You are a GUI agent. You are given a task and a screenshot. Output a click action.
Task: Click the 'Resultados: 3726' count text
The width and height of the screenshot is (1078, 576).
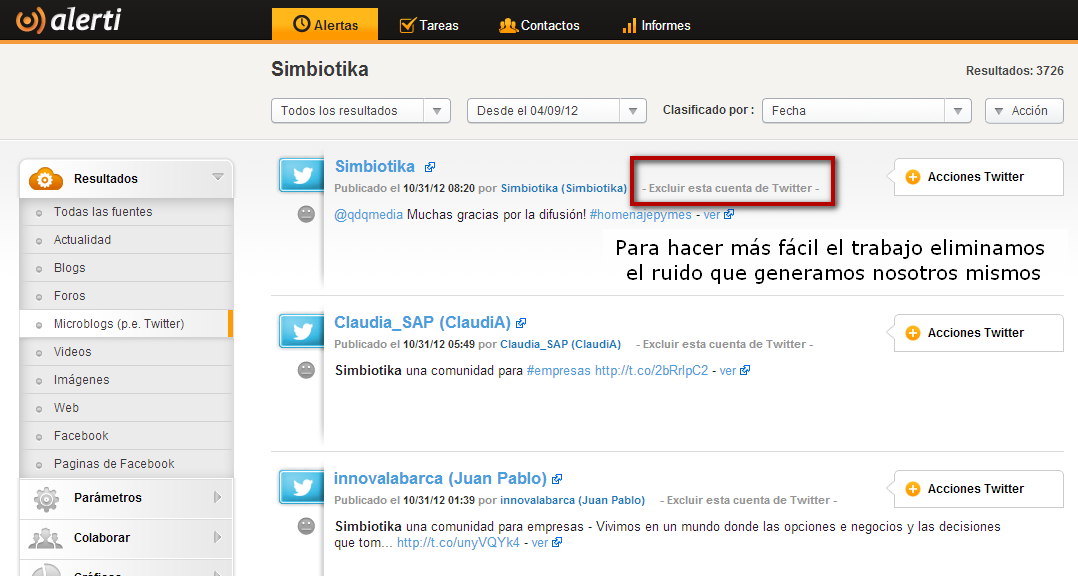coord(1015,71)
